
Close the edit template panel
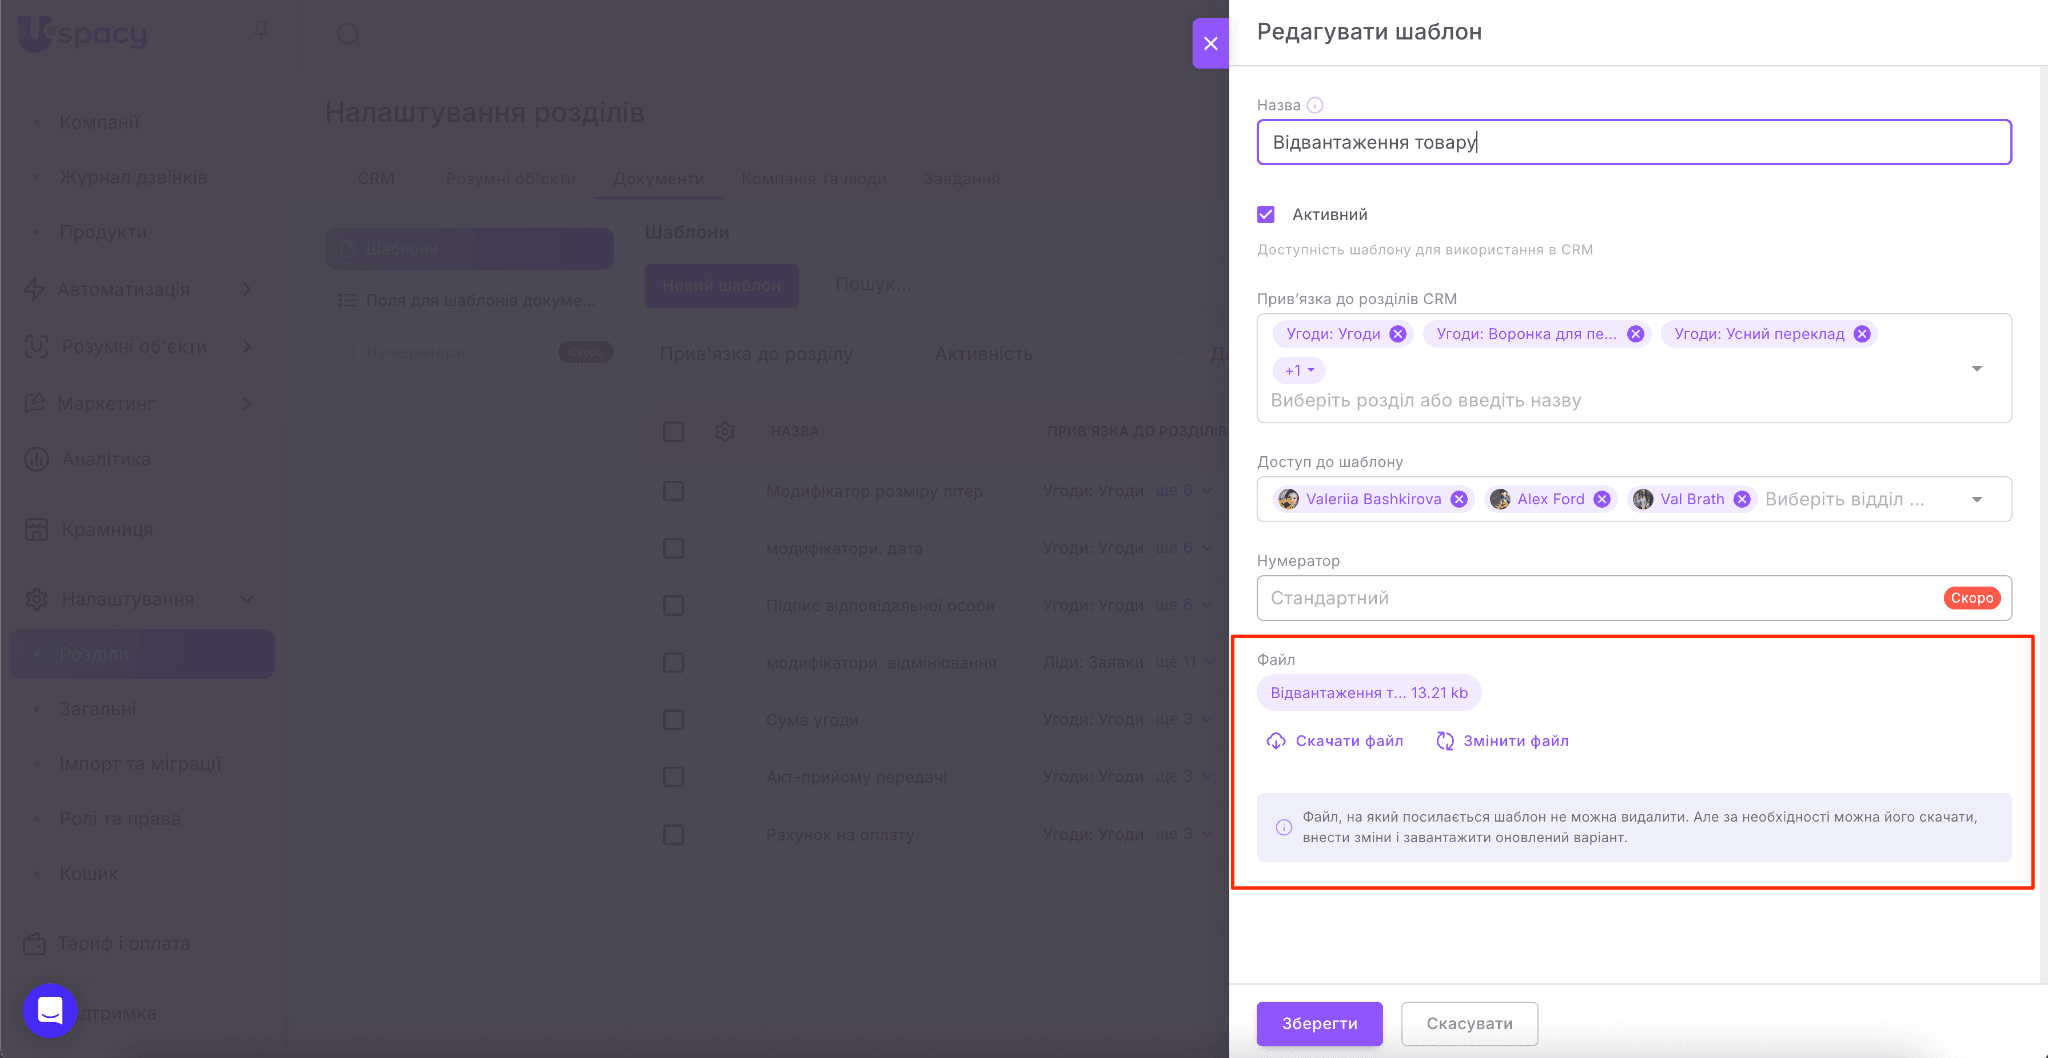click(1210, 43)
